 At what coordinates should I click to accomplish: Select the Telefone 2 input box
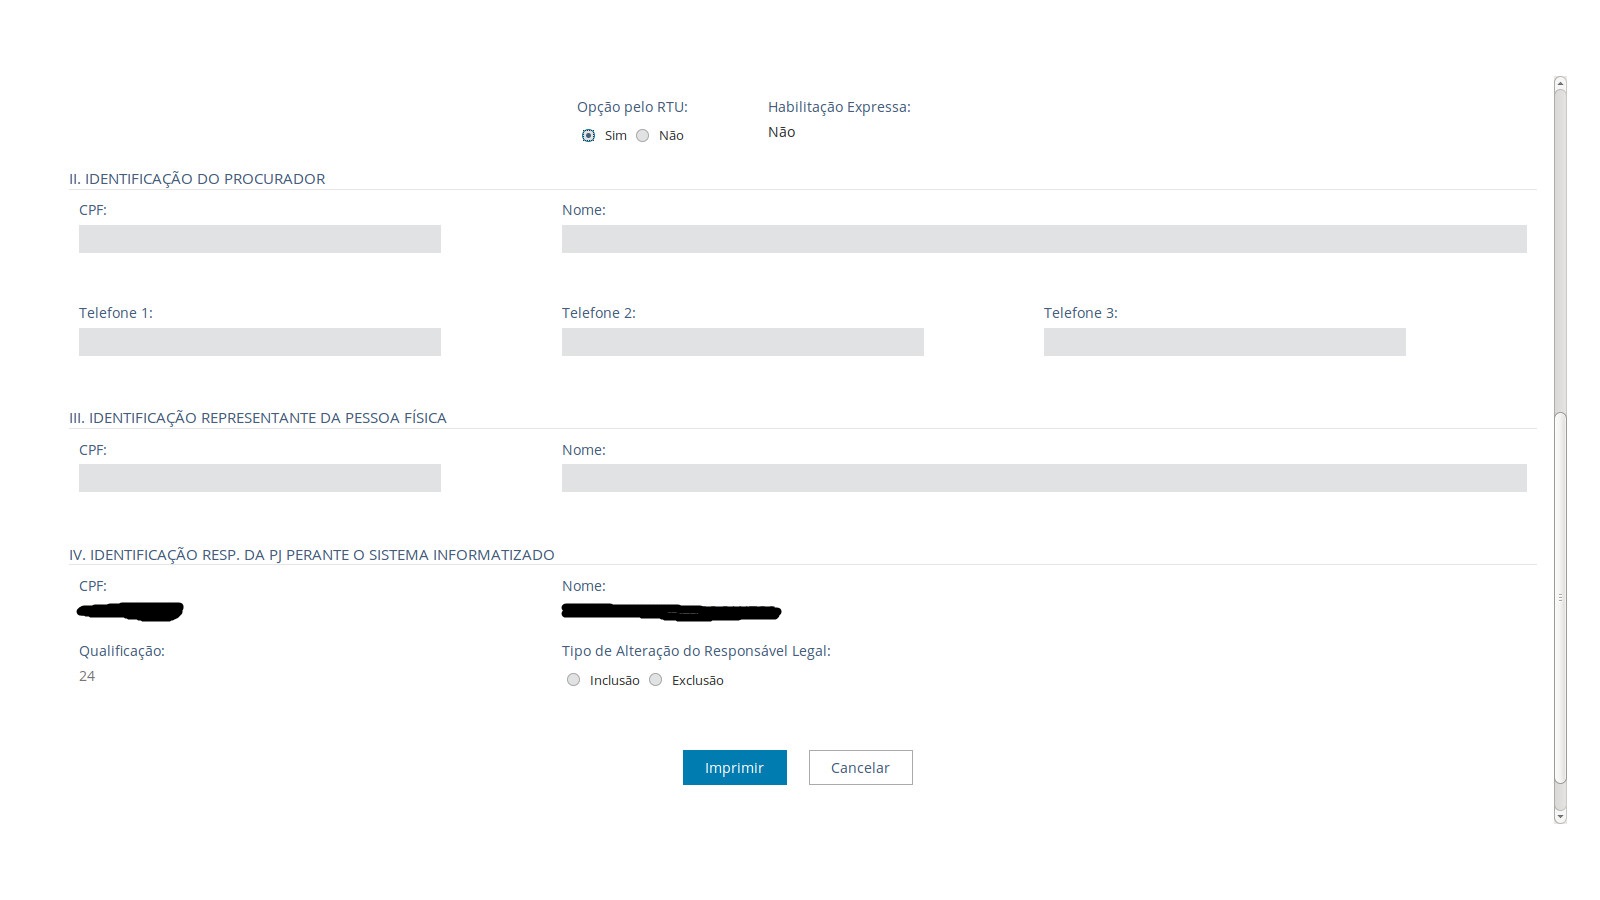pos(742,342)
